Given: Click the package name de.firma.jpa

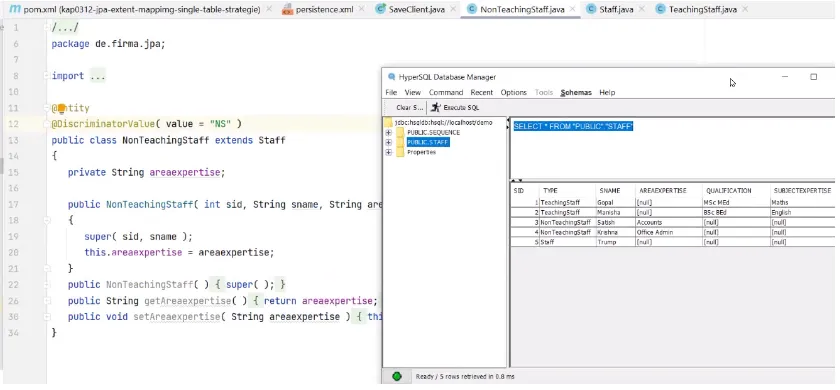Looking at the screenshot, I should 130,44.
